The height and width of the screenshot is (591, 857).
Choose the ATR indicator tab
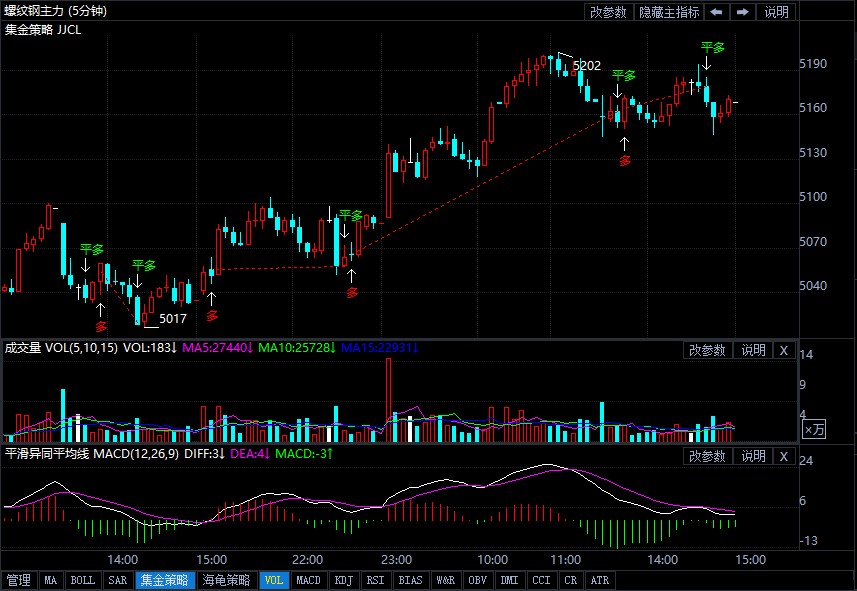tap(599, 580)
